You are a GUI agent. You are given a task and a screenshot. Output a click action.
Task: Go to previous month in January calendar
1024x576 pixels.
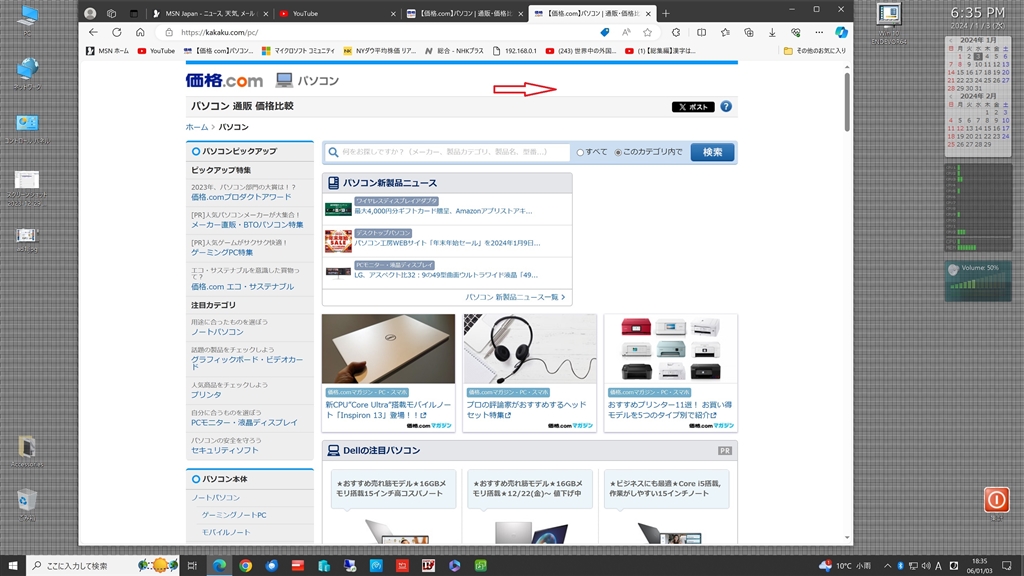(951, 40)
